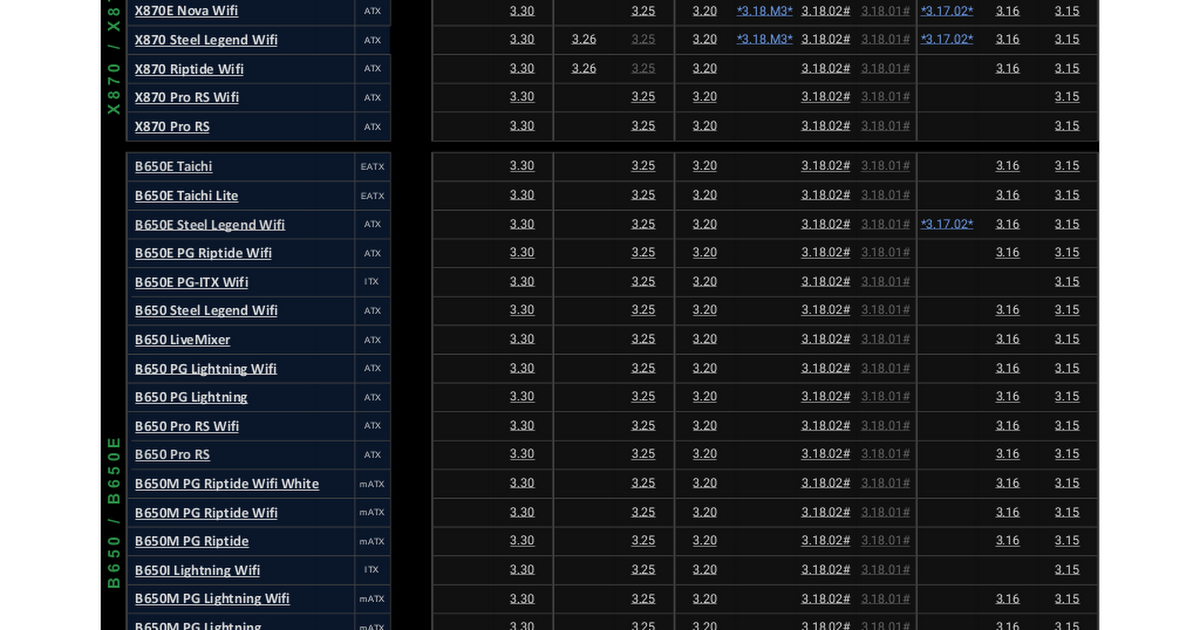
Task: Open 3.26 BIOS for X870 Riptide Wifi
Action: click(x=584, y=68)
